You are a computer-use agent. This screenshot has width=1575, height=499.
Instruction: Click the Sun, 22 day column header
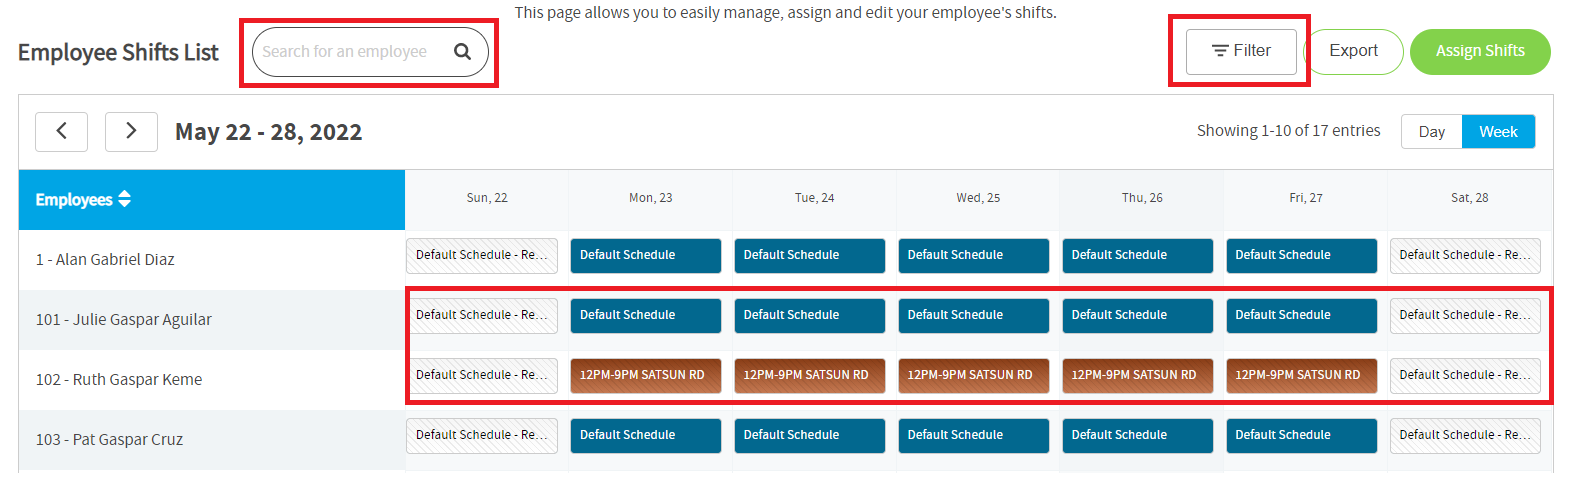[487, 198]
